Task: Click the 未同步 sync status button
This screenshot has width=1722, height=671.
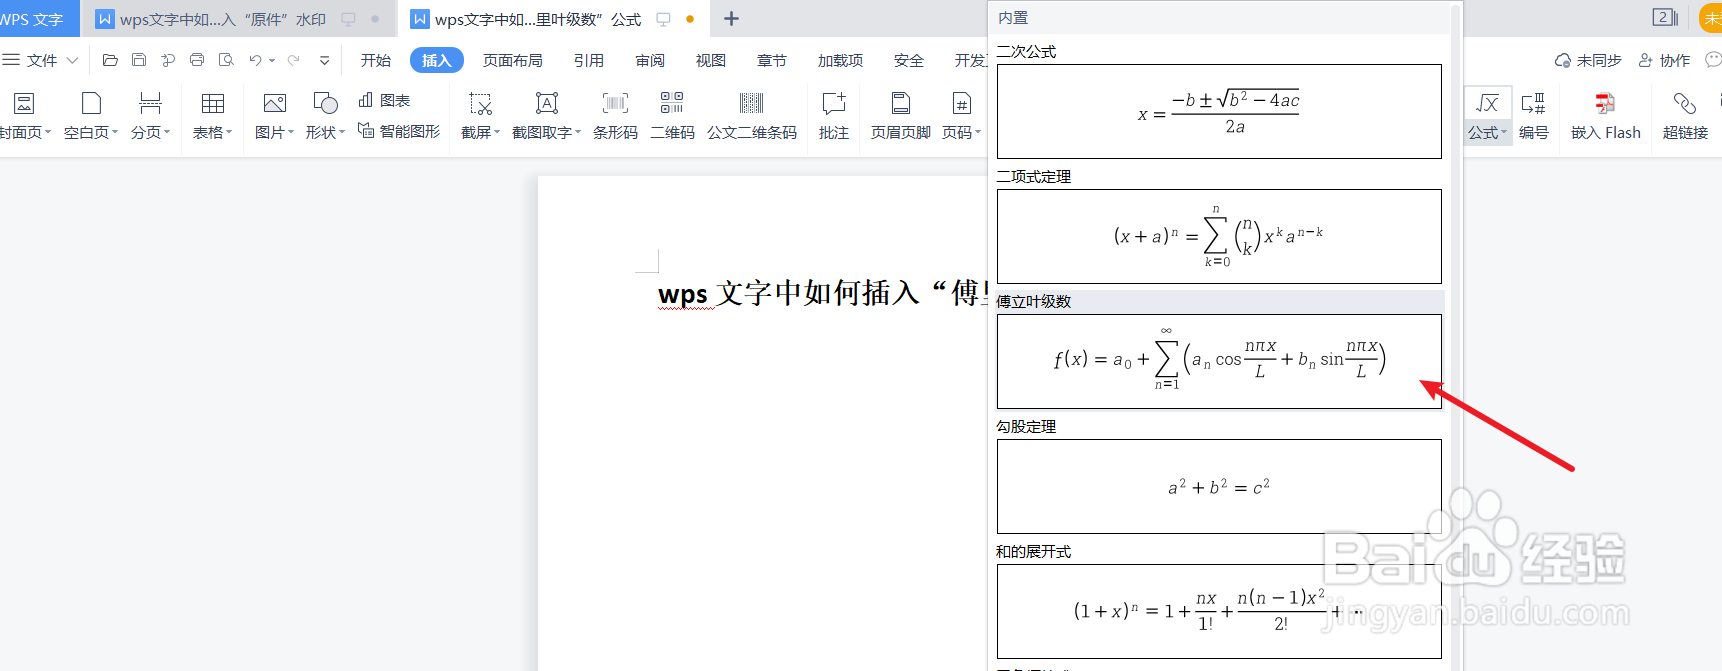Action: coord(1588,60)
